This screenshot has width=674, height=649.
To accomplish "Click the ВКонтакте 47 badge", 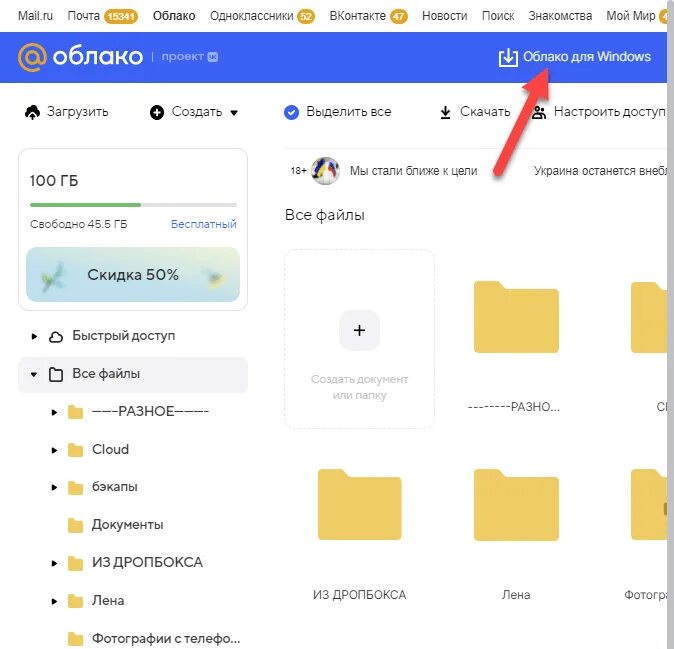I will coord(398,16).
